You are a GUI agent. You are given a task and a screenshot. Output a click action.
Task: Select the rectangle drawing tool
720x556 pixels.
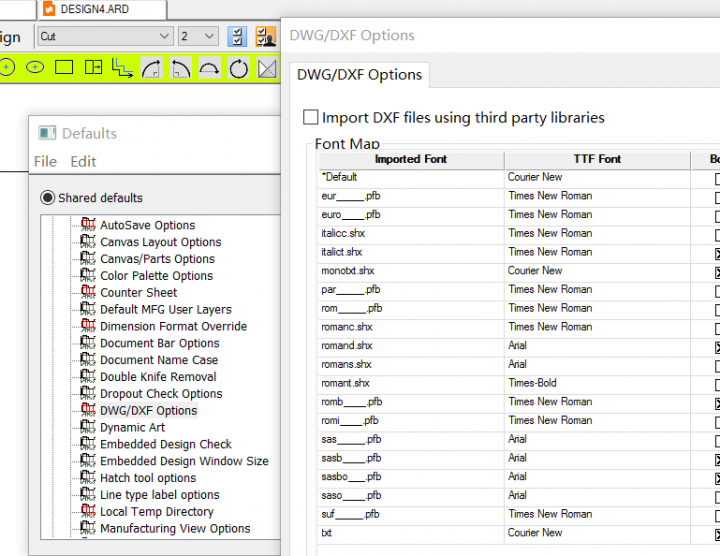pos(64,68)
